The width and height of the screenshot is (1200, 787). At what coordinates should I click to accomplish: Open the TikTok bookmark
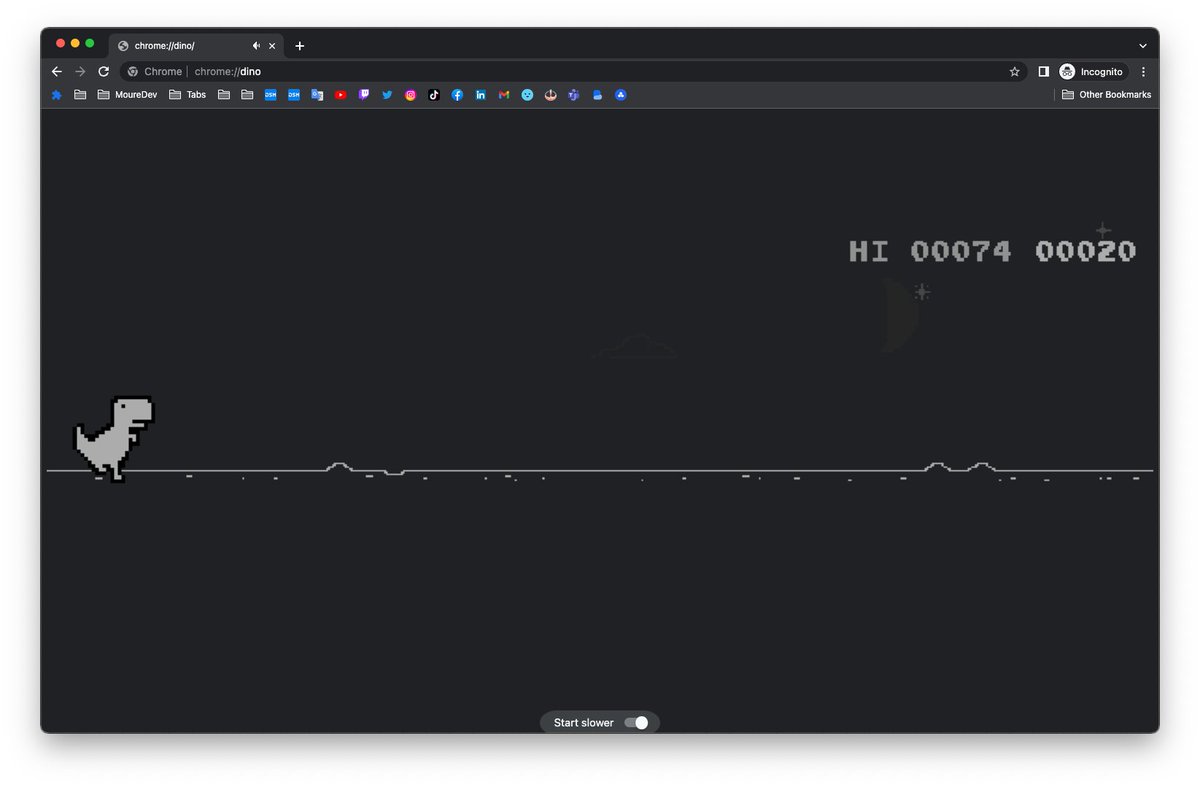(x=434, y=95)
